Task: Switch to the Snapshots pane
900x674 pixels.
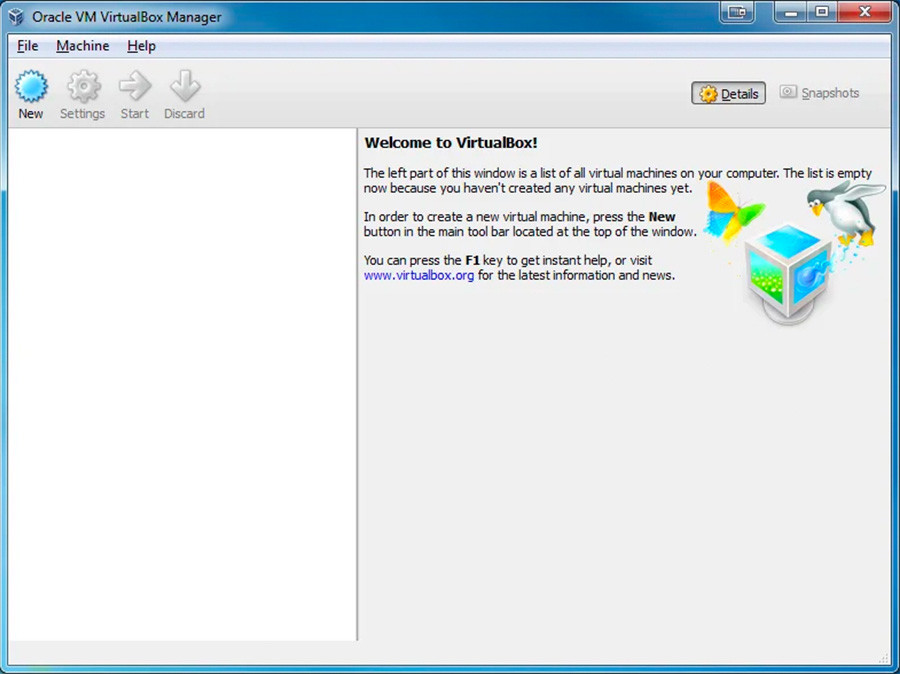Action: (x=820, y=93)
